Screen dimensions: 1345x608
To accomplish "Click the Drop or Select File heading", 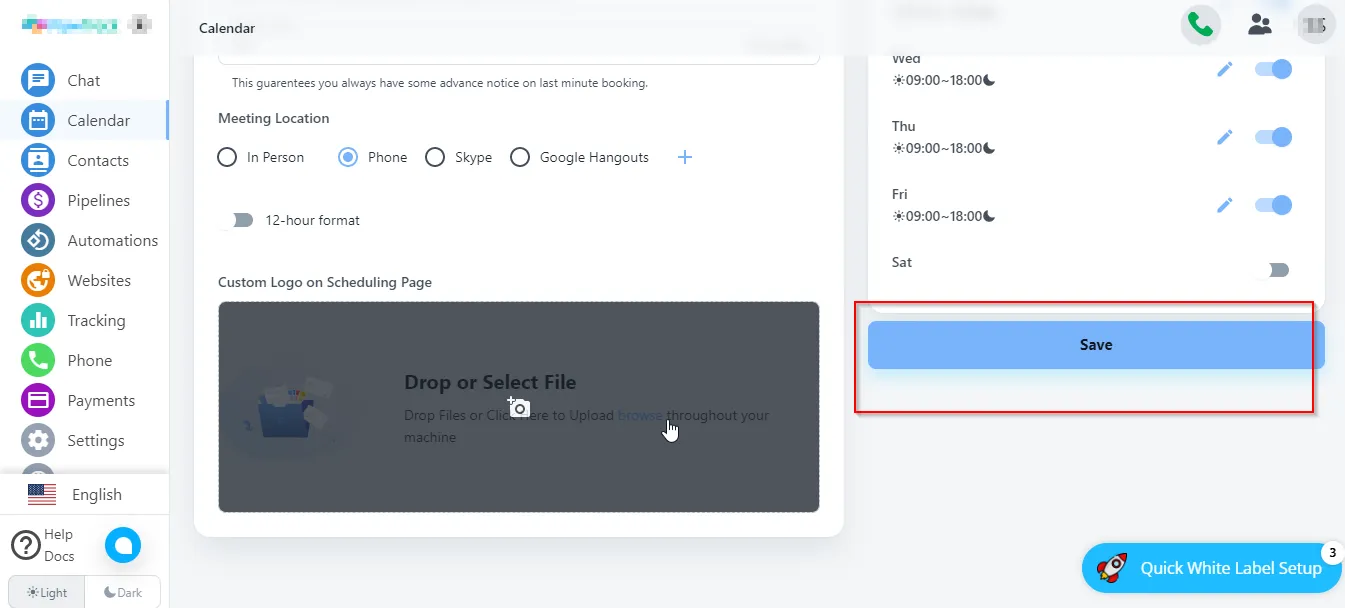I will coord(490,382).
